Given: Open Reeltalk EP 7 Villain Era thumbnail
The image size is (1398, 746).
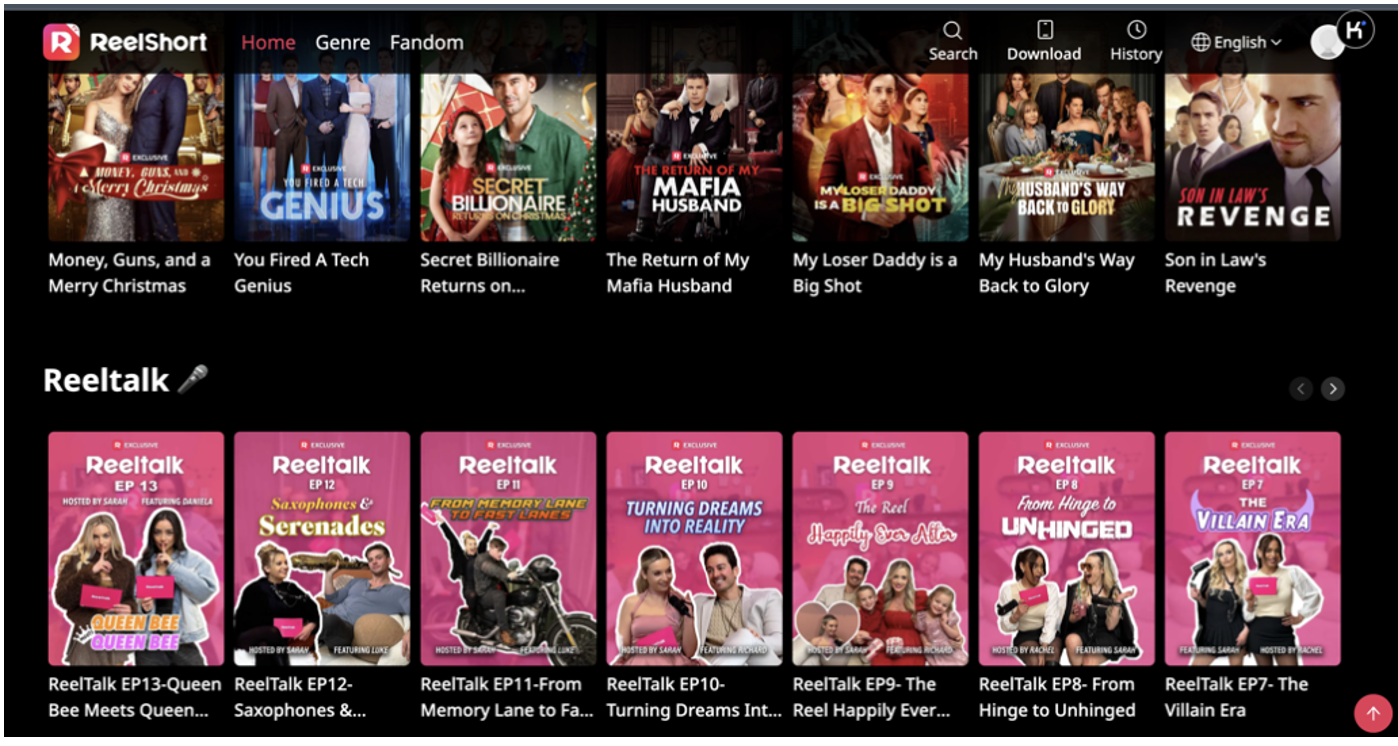Looking at the screenshot, I should (1252, 548).
